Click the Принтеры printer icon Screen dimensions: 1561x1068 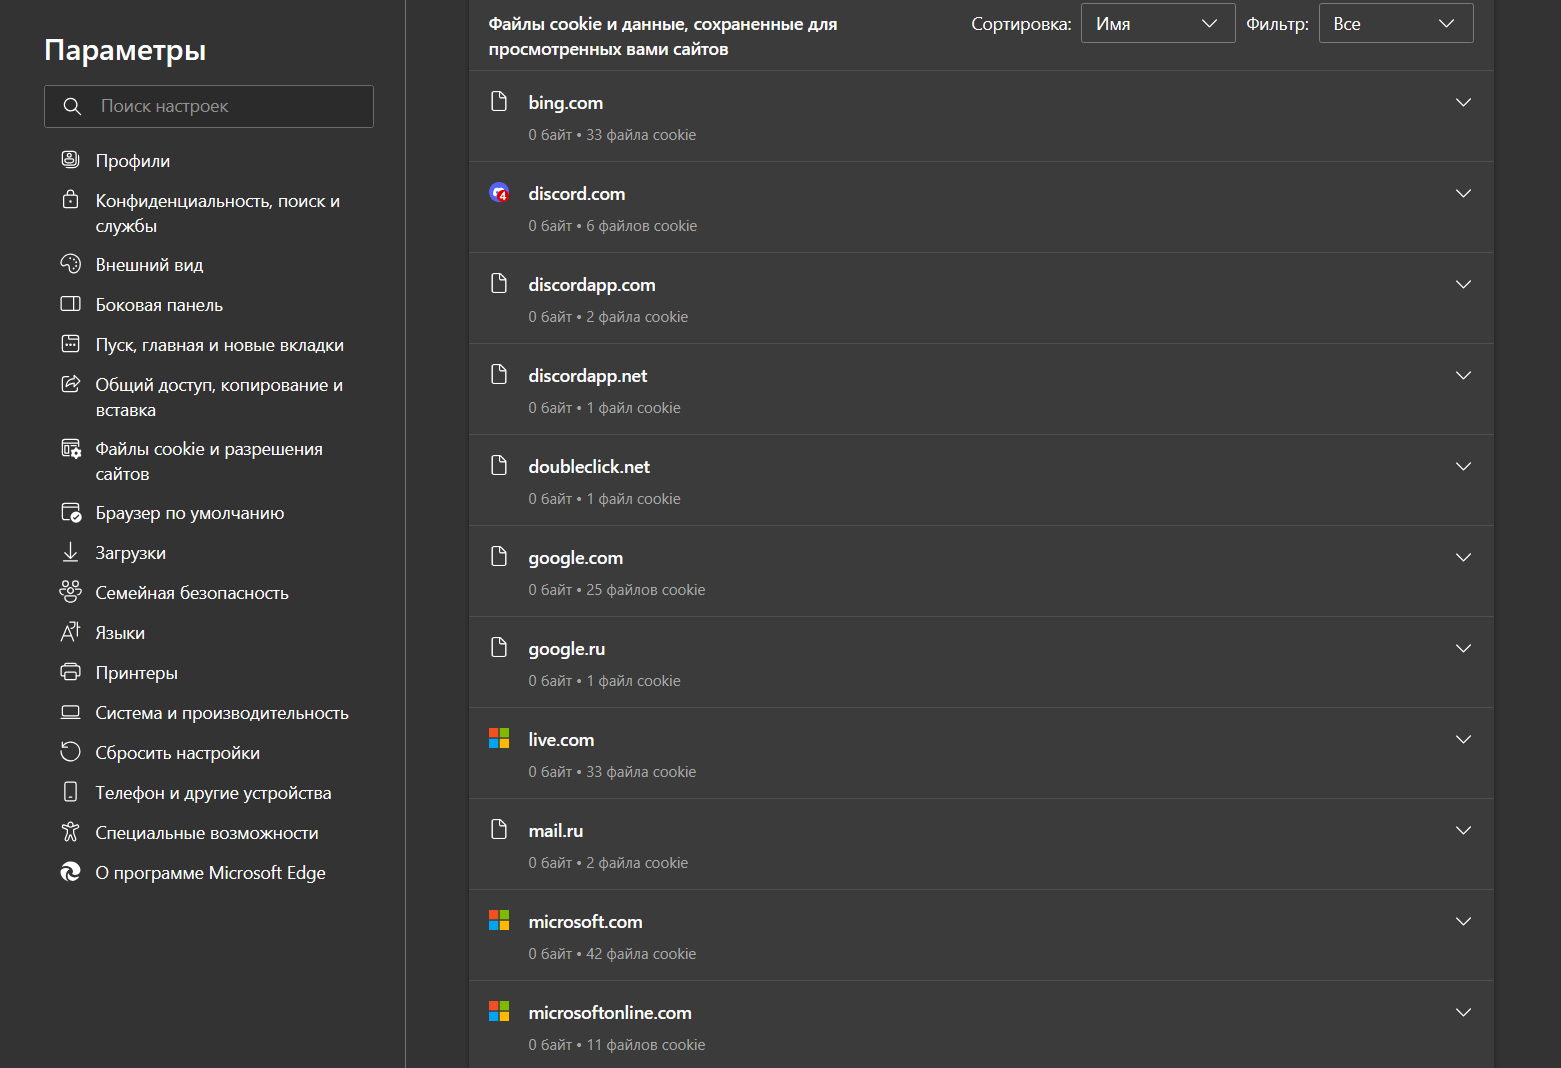click(x=70, y=672)
